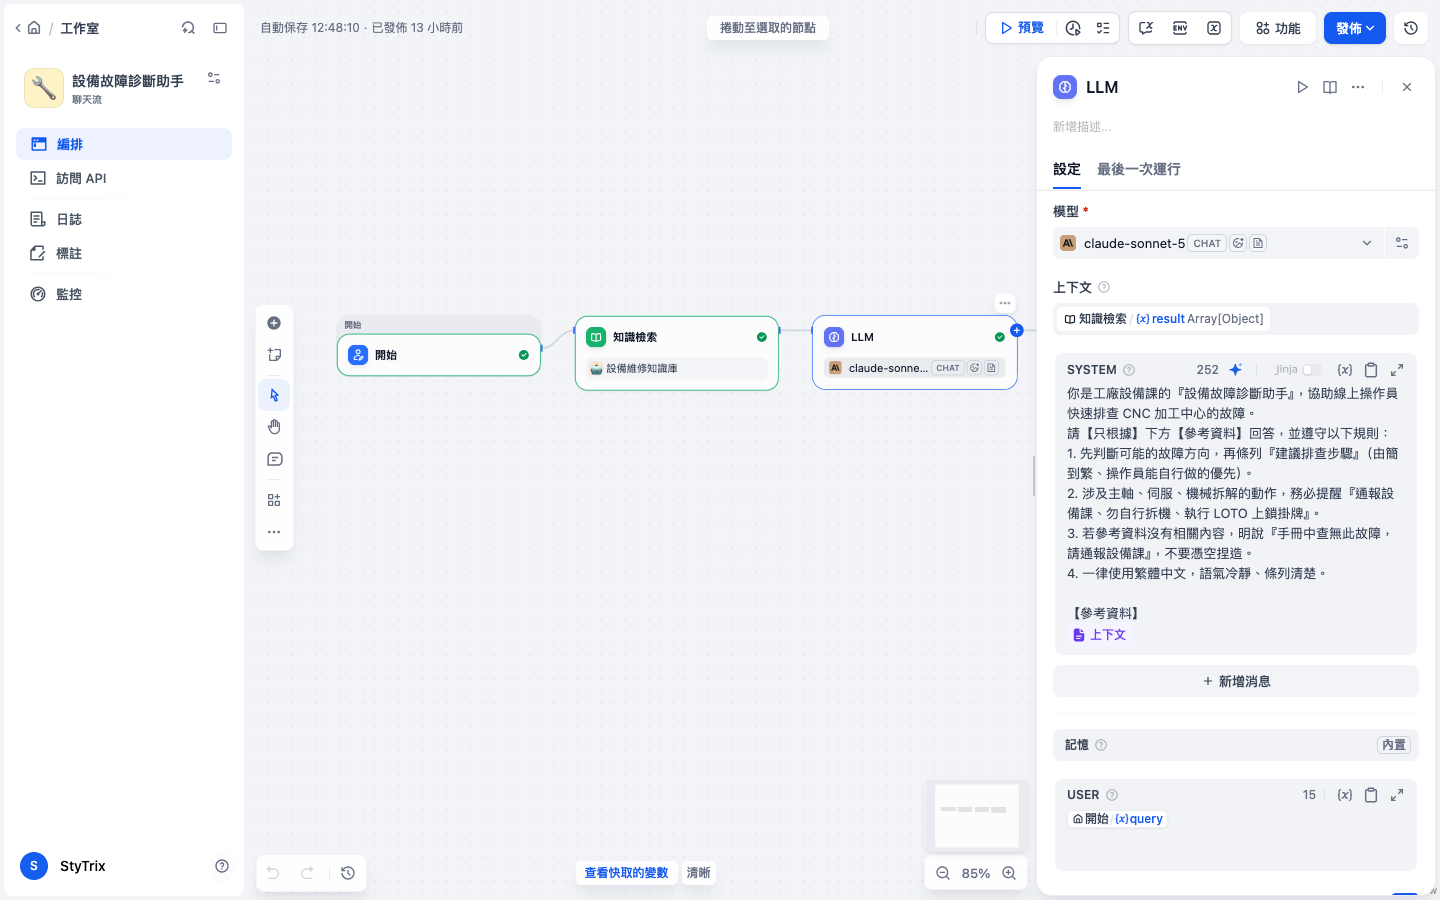Open model parameter settings icon
This screenshot has width=1440, height=900.
pyautogui.click(x=1402, y=243)
